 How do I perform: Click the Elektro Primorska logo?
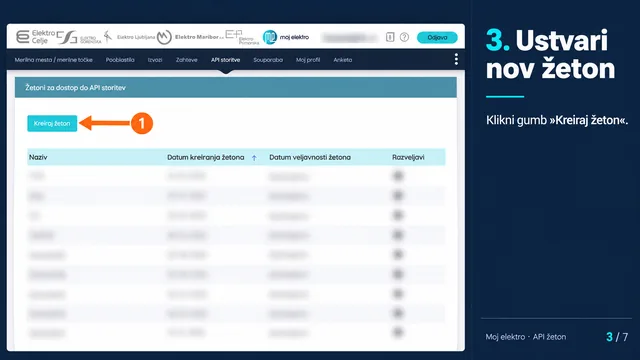coord(242,37)
